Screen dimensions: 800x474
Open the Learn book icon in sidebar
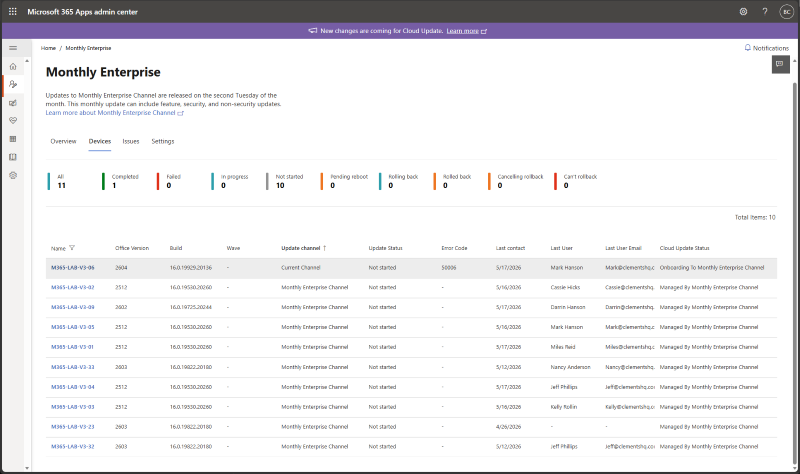[x=13, y=157]
